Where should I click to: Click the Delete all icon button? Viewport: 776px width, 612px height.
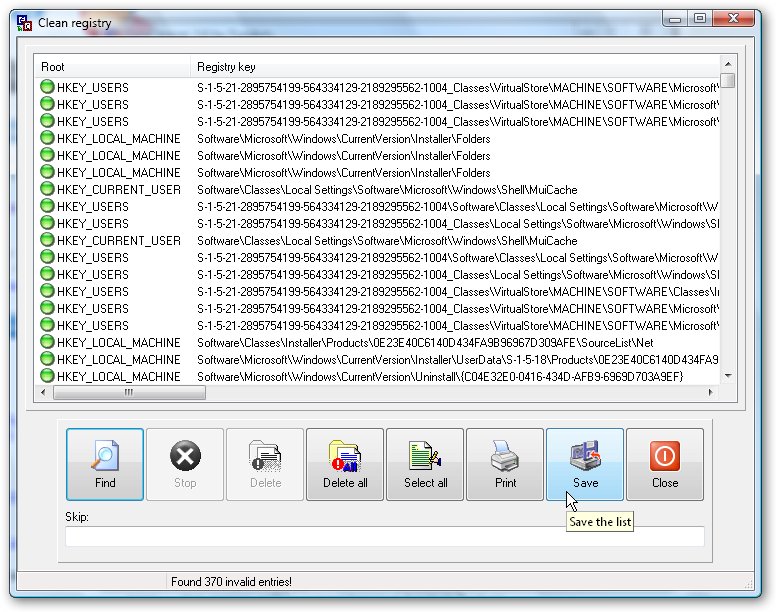345,464
